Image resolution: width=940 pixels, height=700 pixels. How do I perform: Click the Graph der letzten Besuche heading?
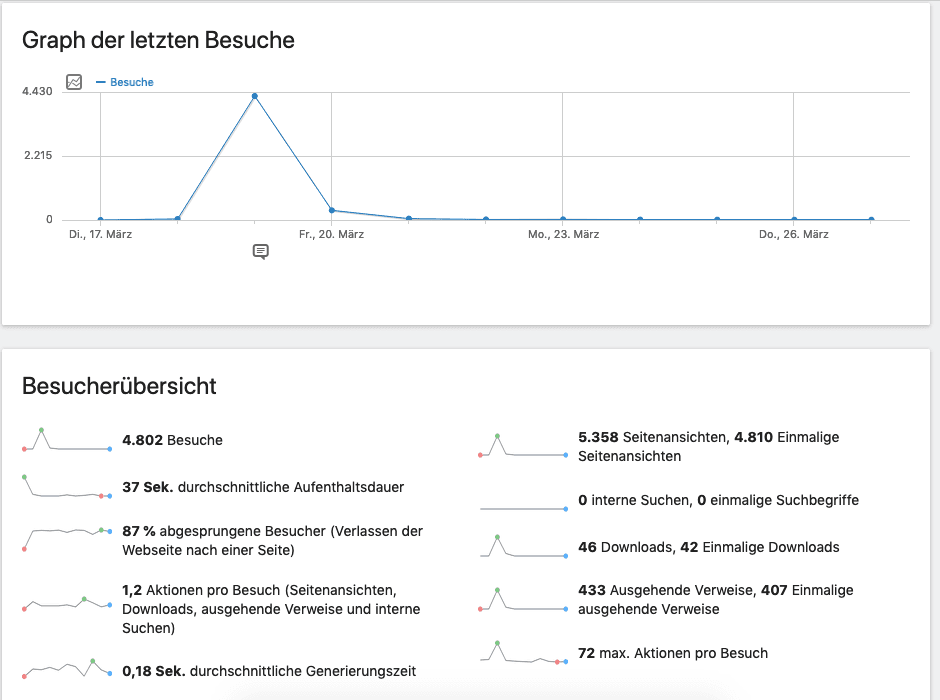click(158, 40)
